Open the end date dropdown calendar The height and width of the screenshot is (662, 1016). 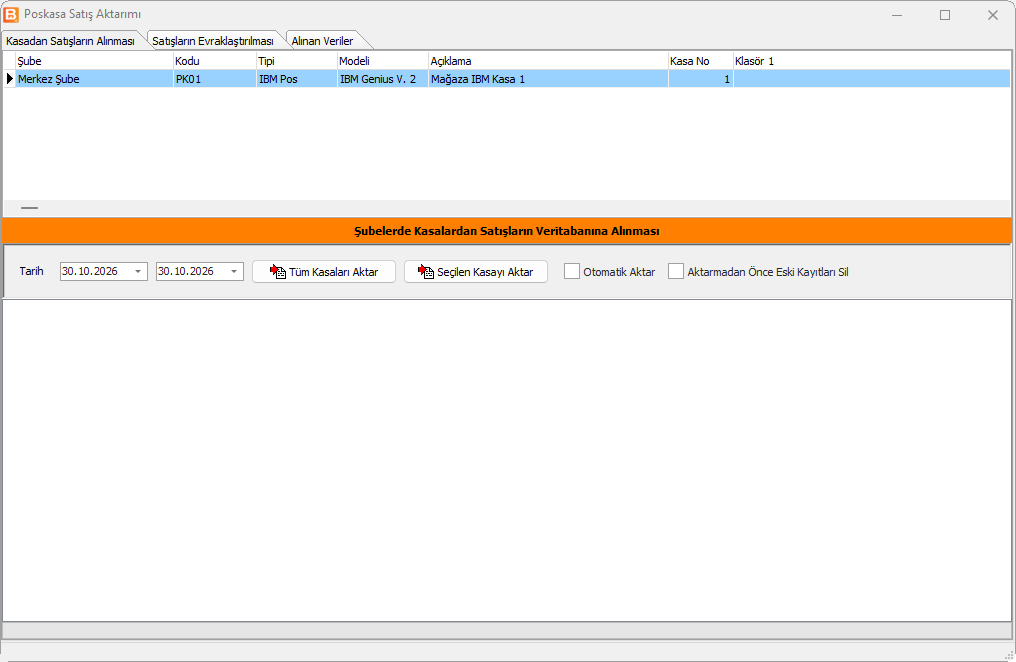coord(234,271)
